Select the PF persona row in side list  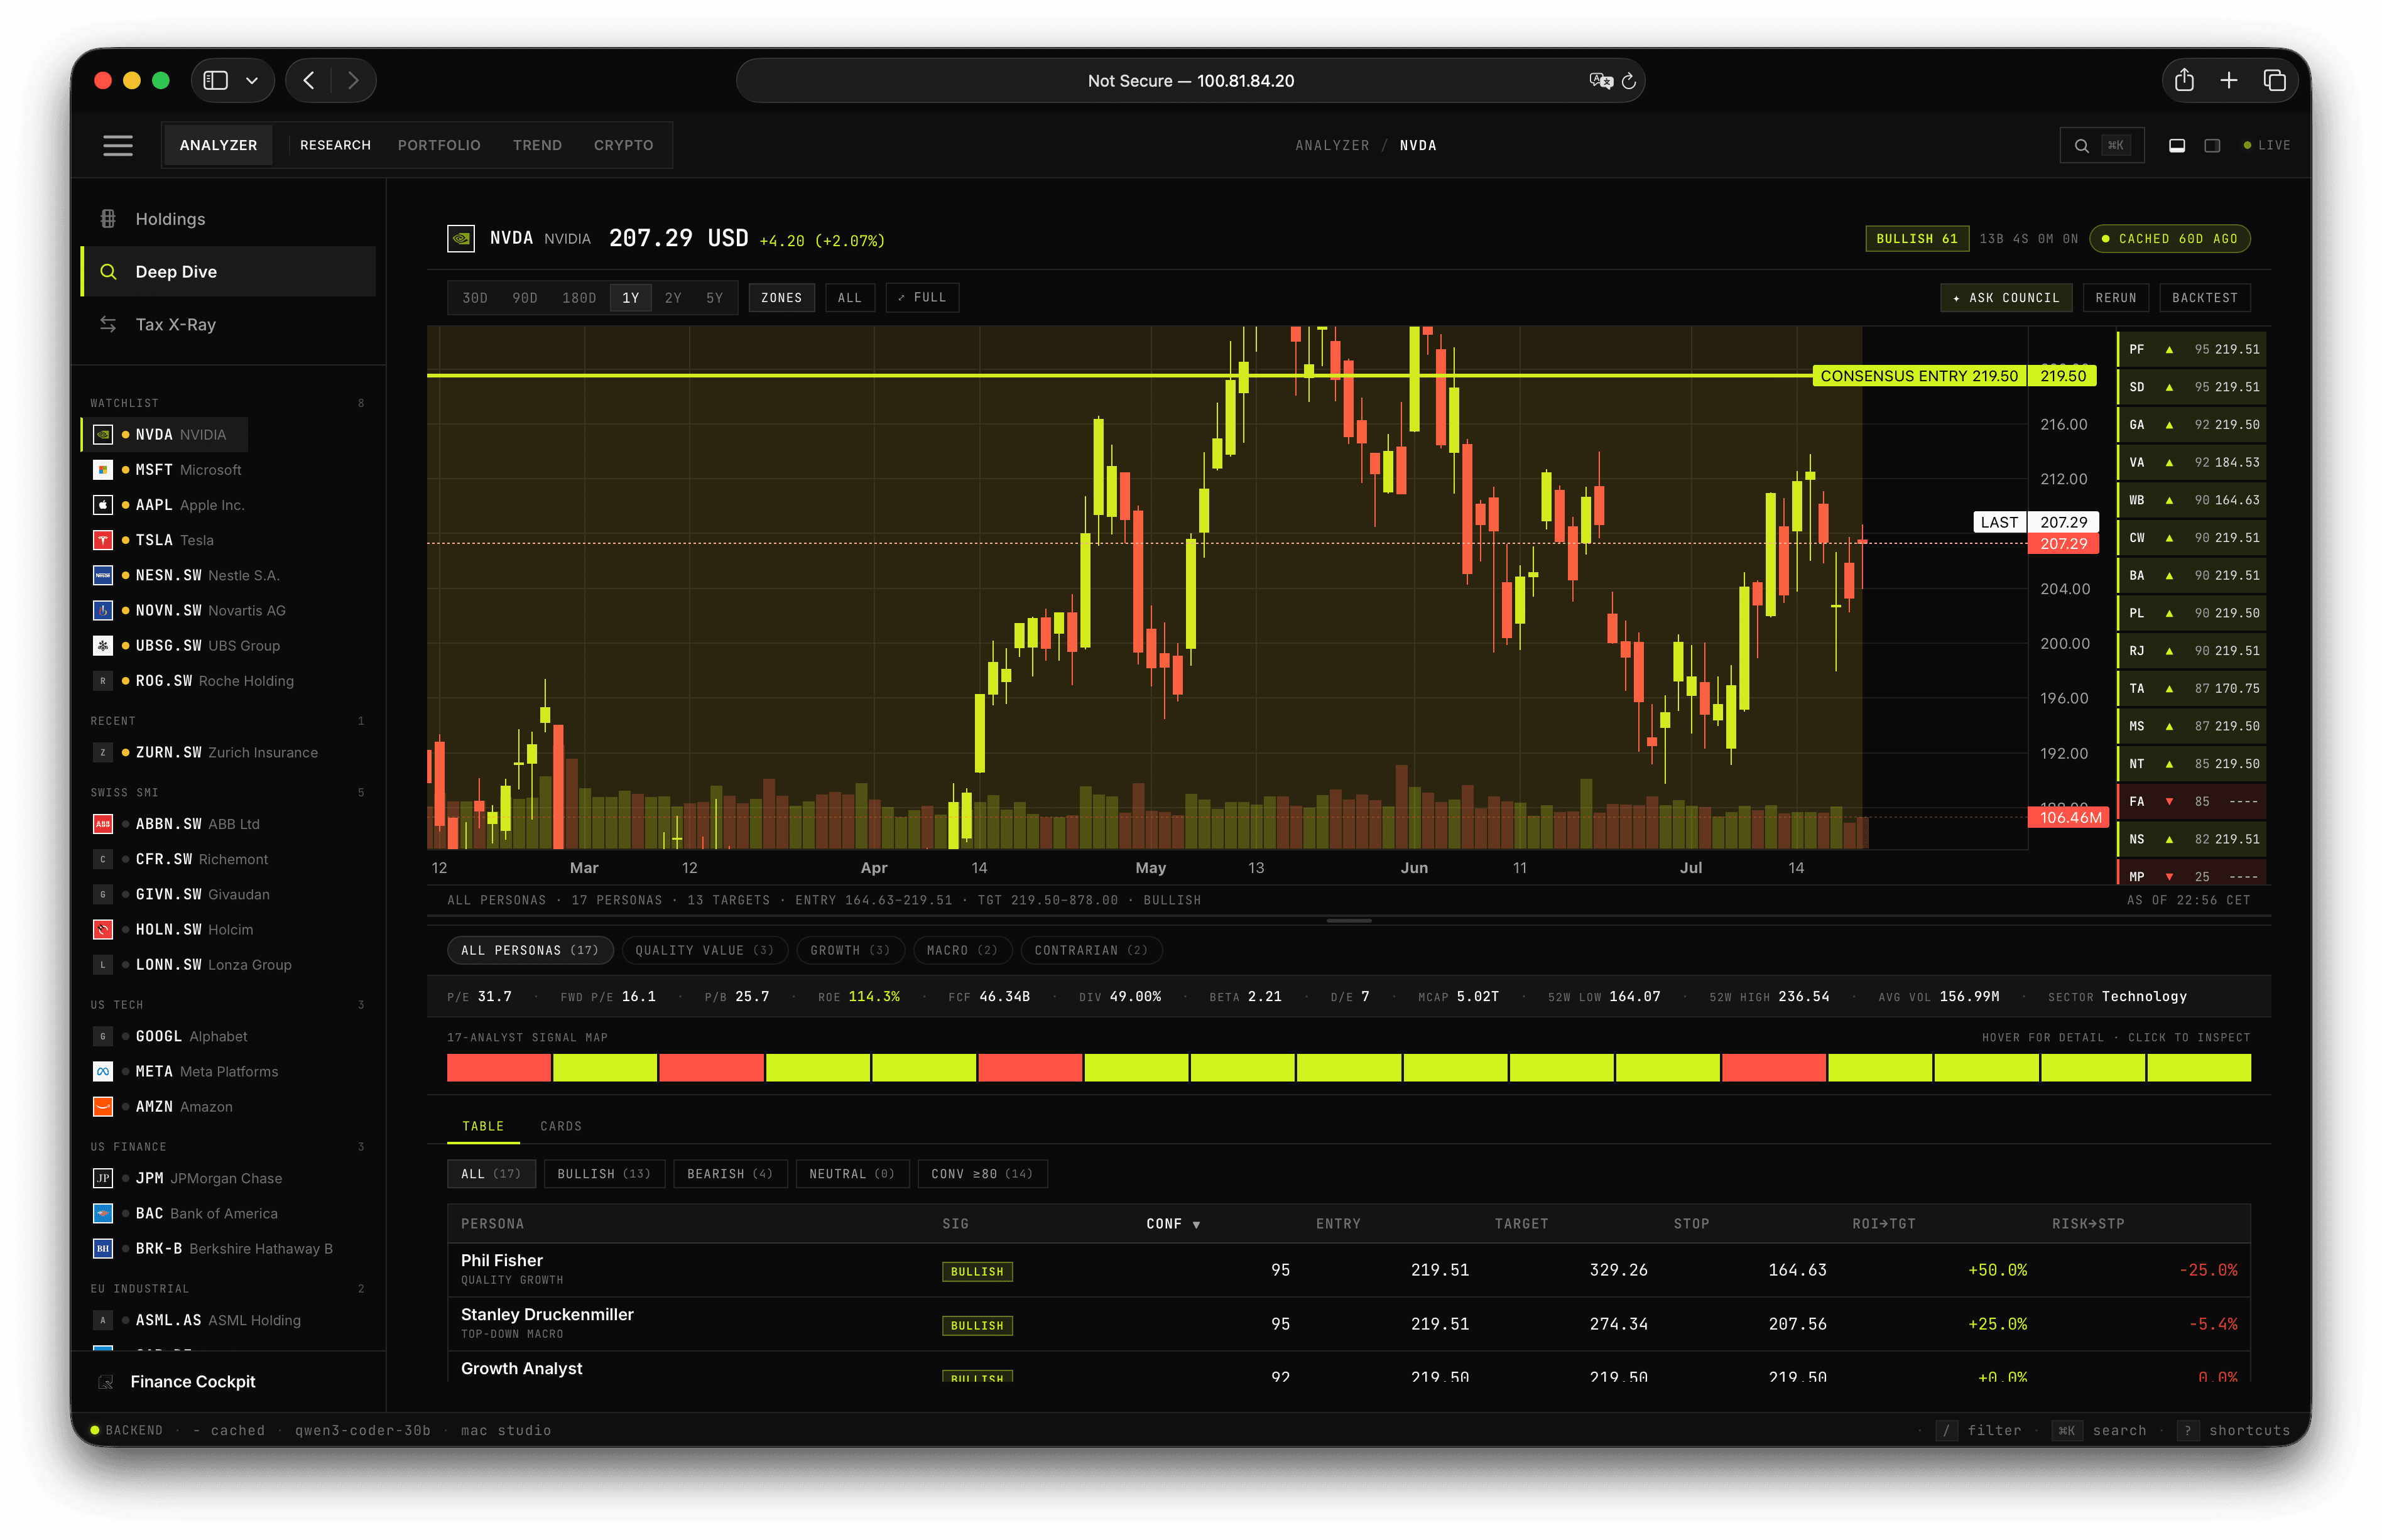(2192, 349)
